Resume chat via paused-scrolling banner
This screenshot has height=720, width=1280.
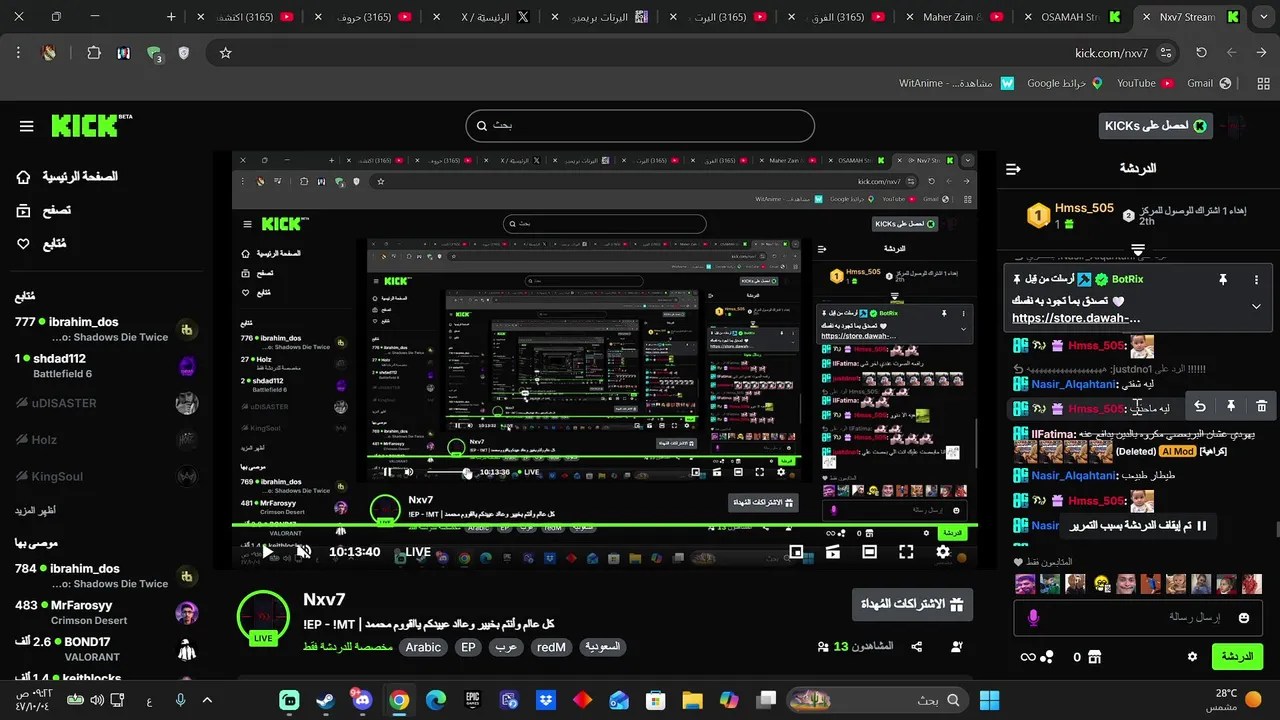(1138, 525)
